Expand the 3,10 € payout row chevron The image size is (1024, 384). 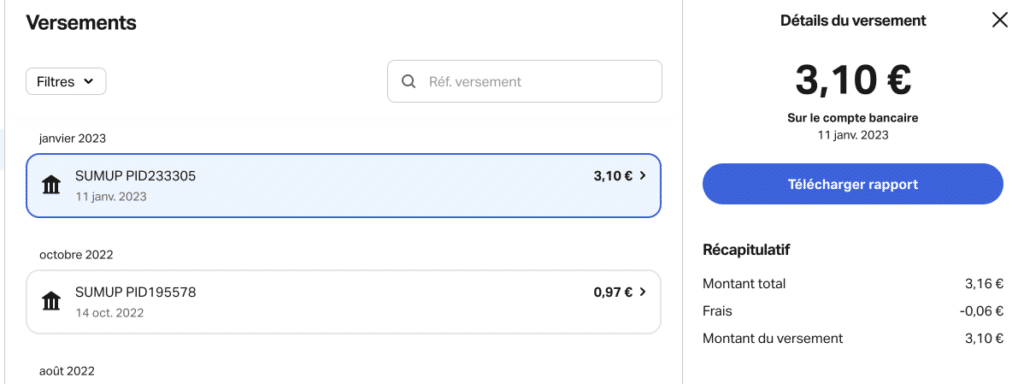(643, 176)
